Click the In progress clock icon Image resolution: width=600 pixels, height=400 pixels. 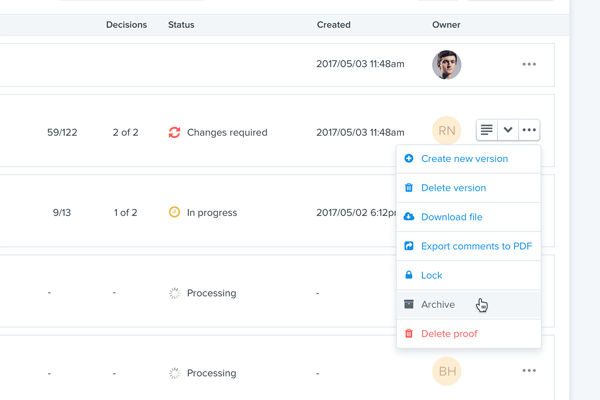[174, 212]
